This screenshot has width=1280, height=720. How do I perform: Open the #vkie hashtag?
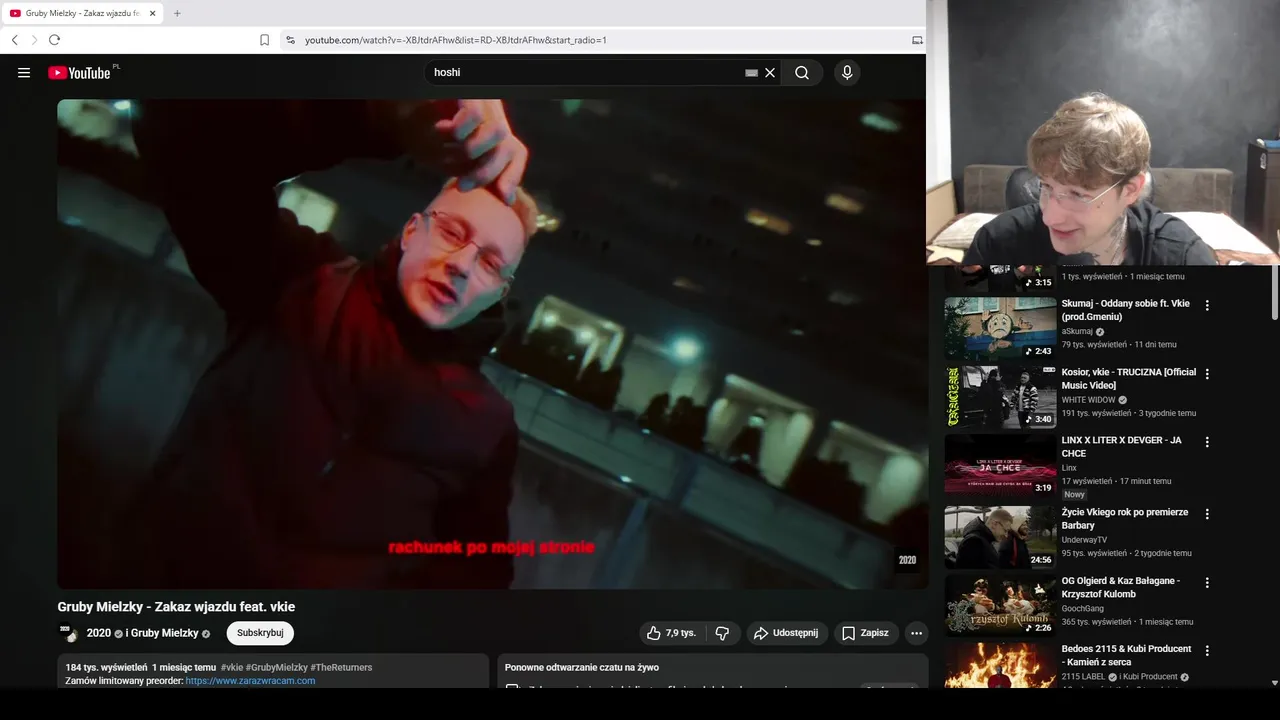point(232,667)
